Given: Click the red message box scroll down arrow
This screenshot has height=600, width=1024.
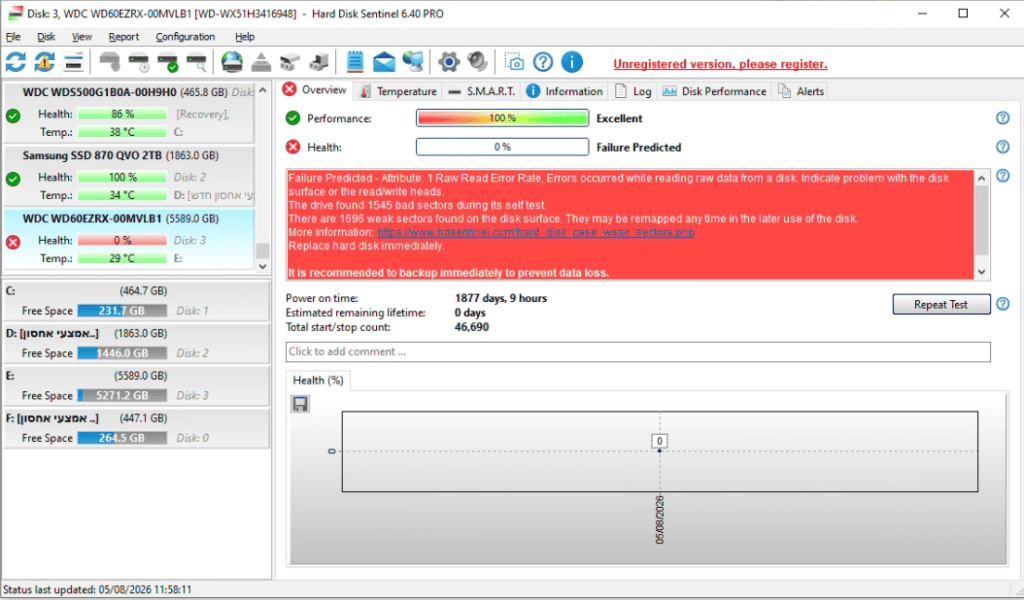Looking at the screenshot, I should coord(982,272).
